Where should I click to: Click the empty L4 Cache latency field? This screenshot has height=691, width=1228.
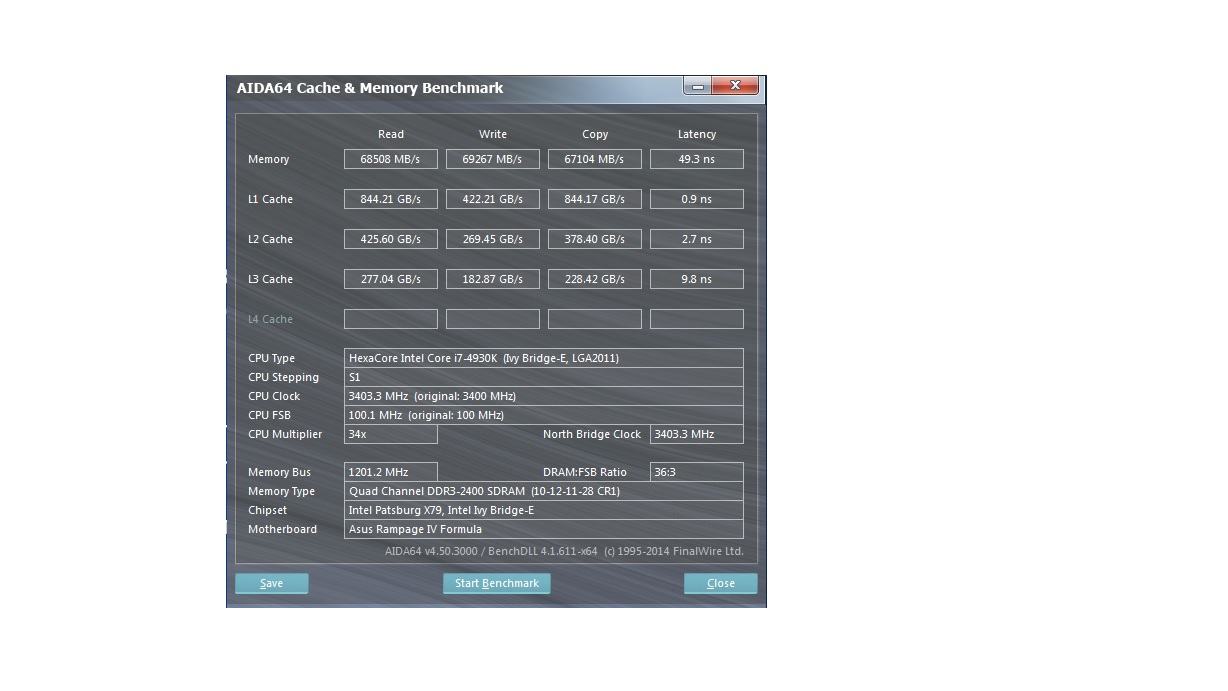pyautogui.click(x=697, y=319)
